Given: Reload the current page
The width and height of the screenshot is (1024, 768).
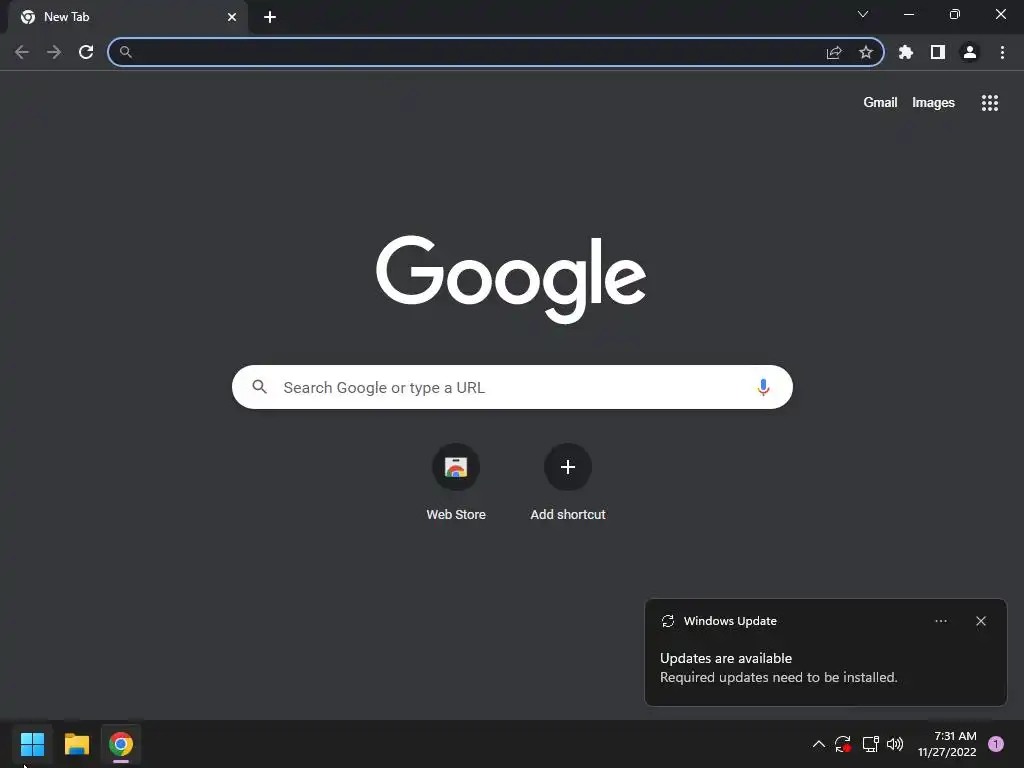Looking at the screenshot, I should coord(86,52).
